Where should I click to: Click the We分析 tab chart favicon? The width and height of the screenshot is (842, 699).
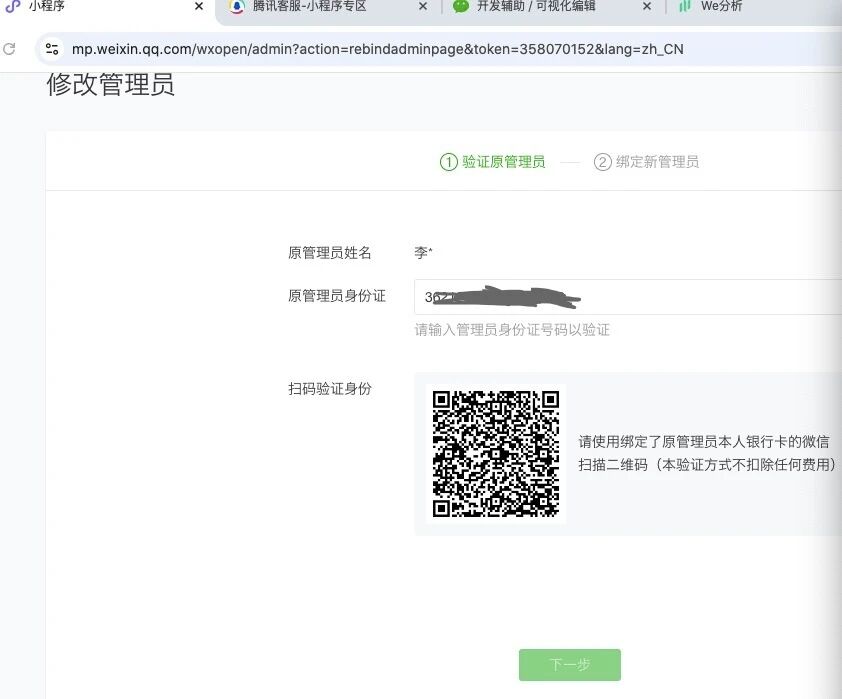pyautogui.click(x=684, y=6)
